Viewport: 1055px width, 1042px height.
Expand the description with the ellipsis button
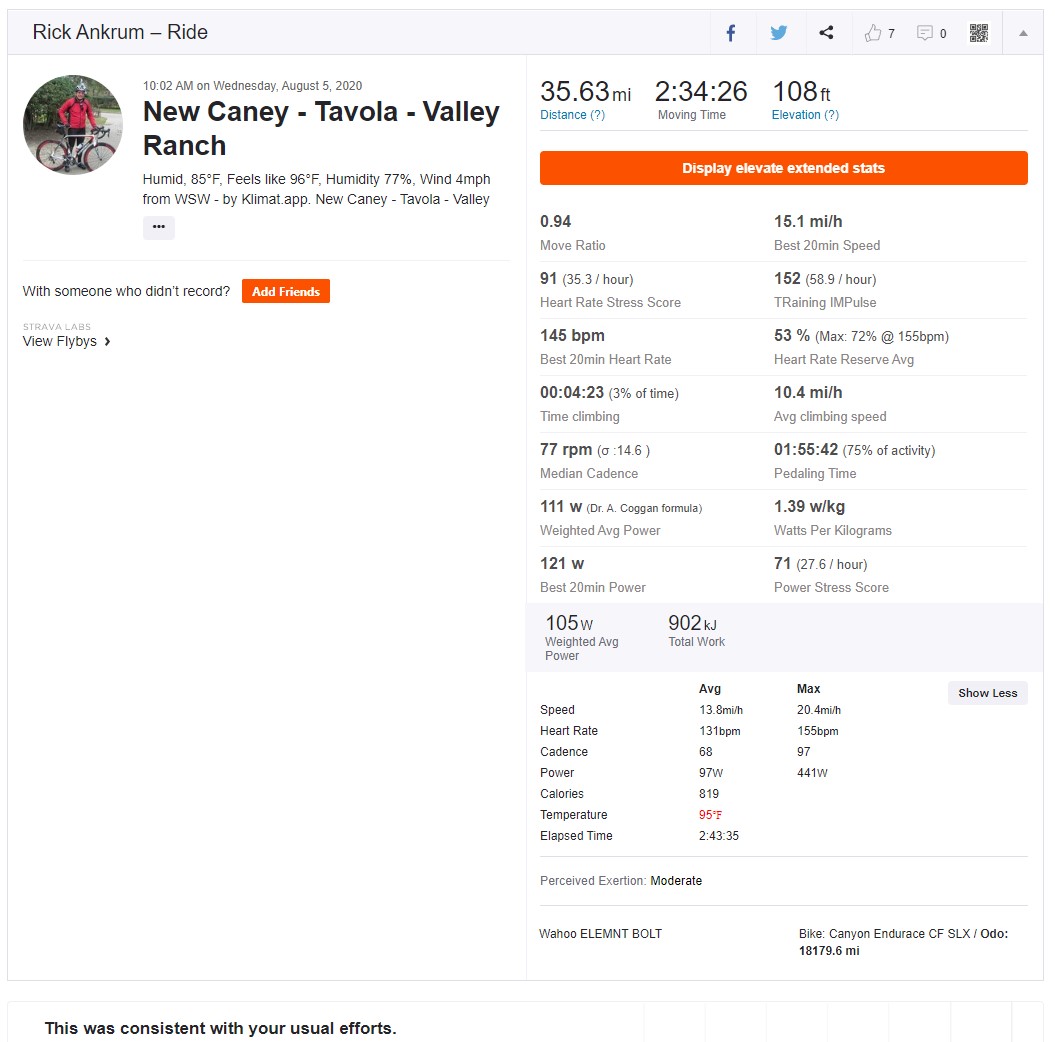159,227
